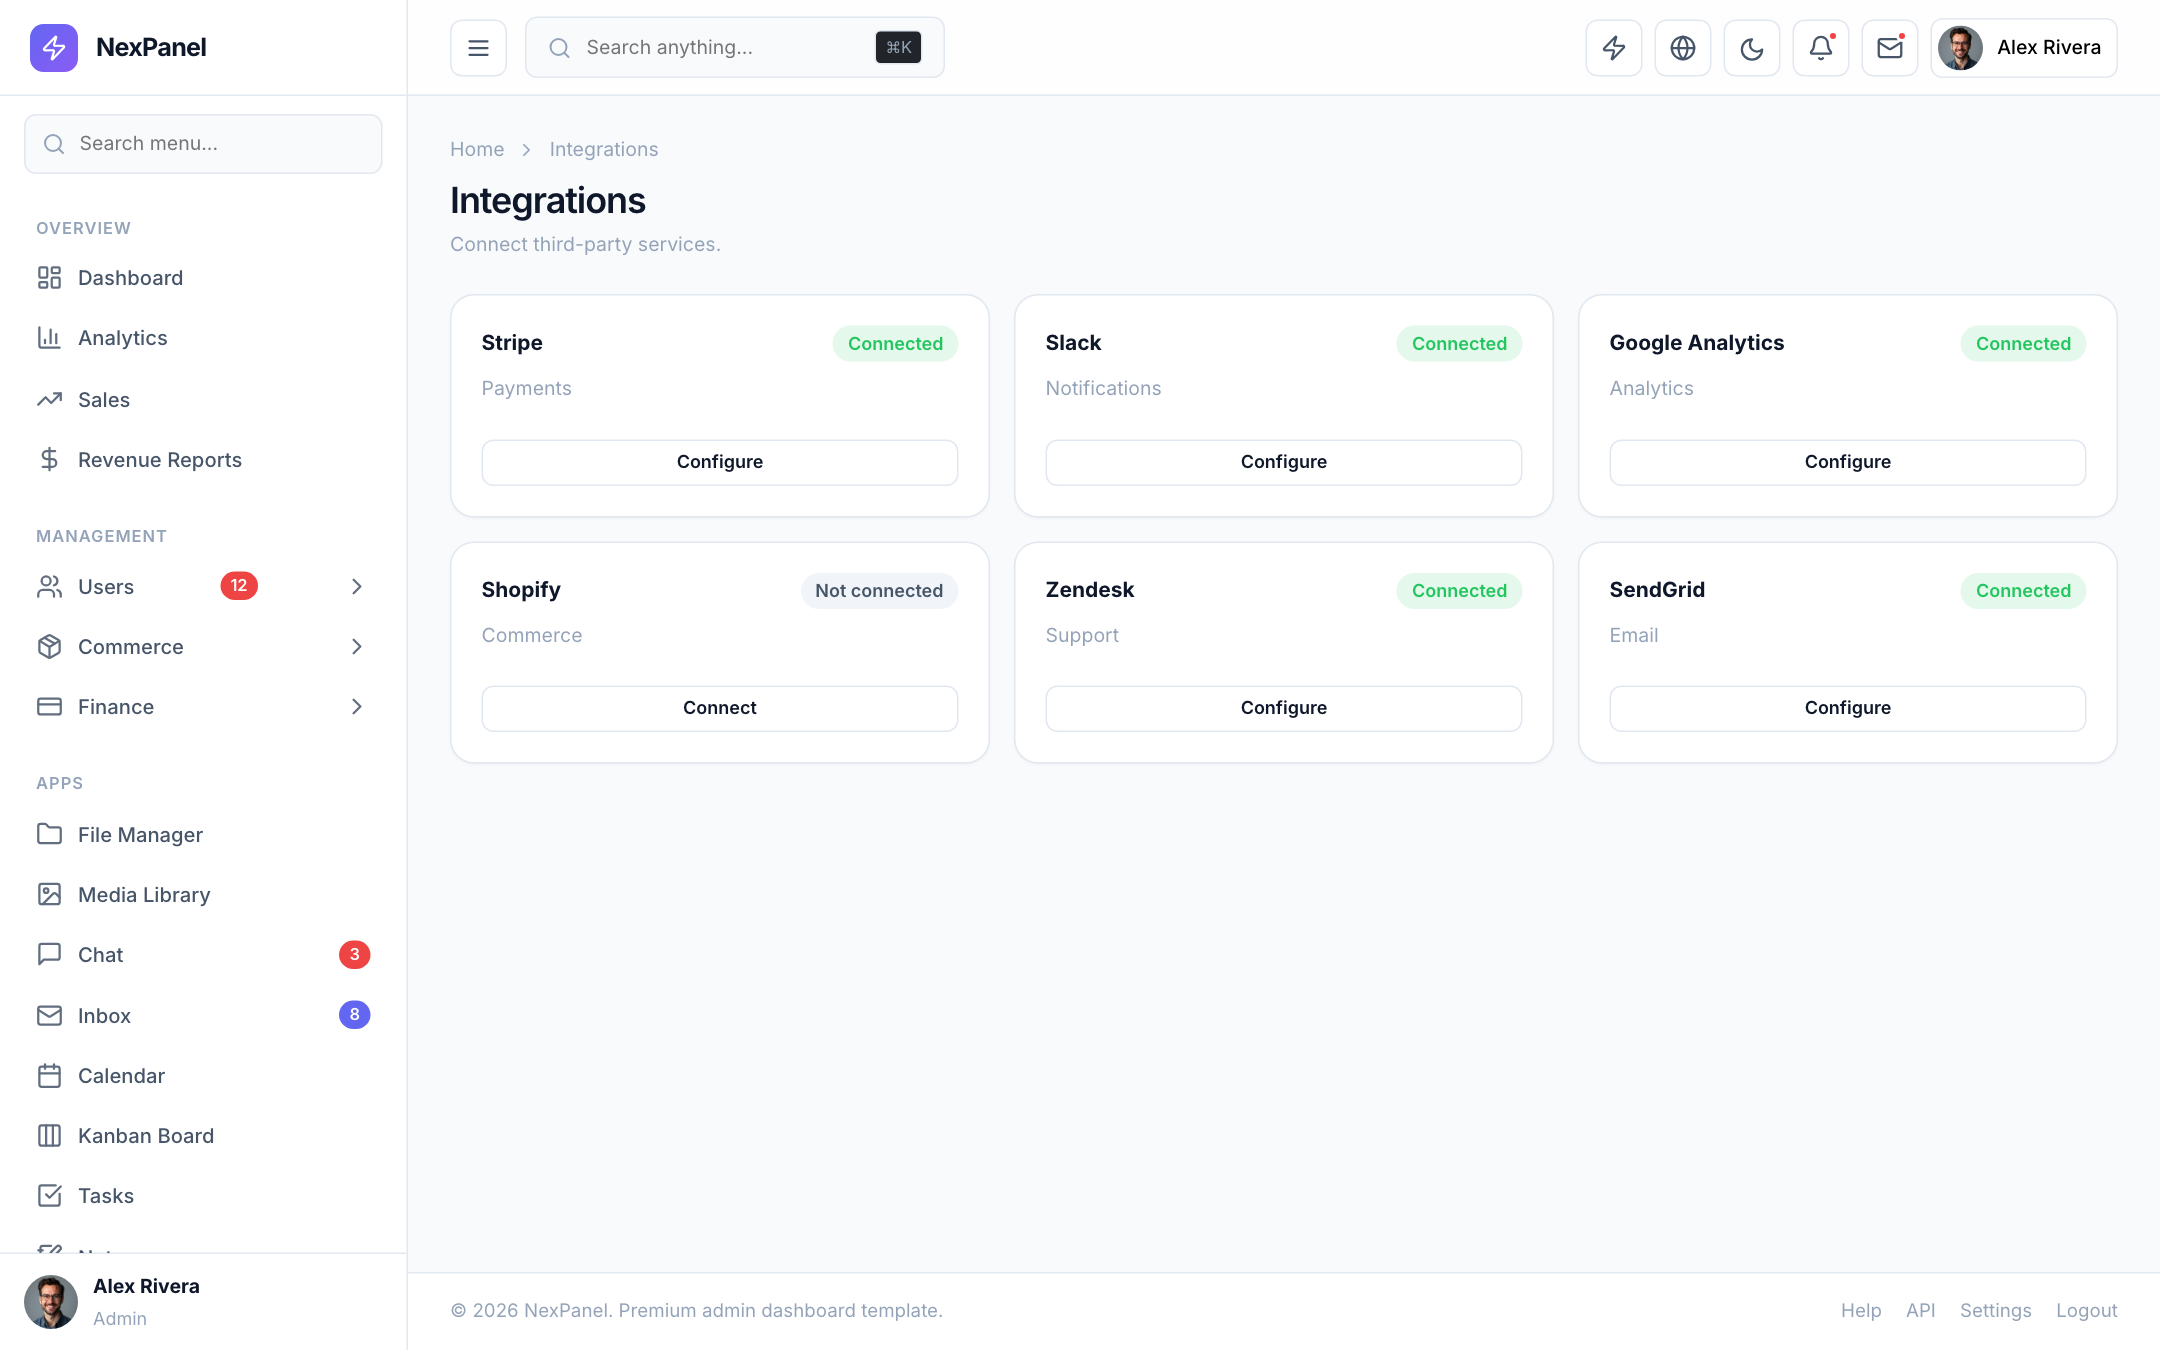
Task: Open the Help footer link
Action: click(x=1861, y=1310)
